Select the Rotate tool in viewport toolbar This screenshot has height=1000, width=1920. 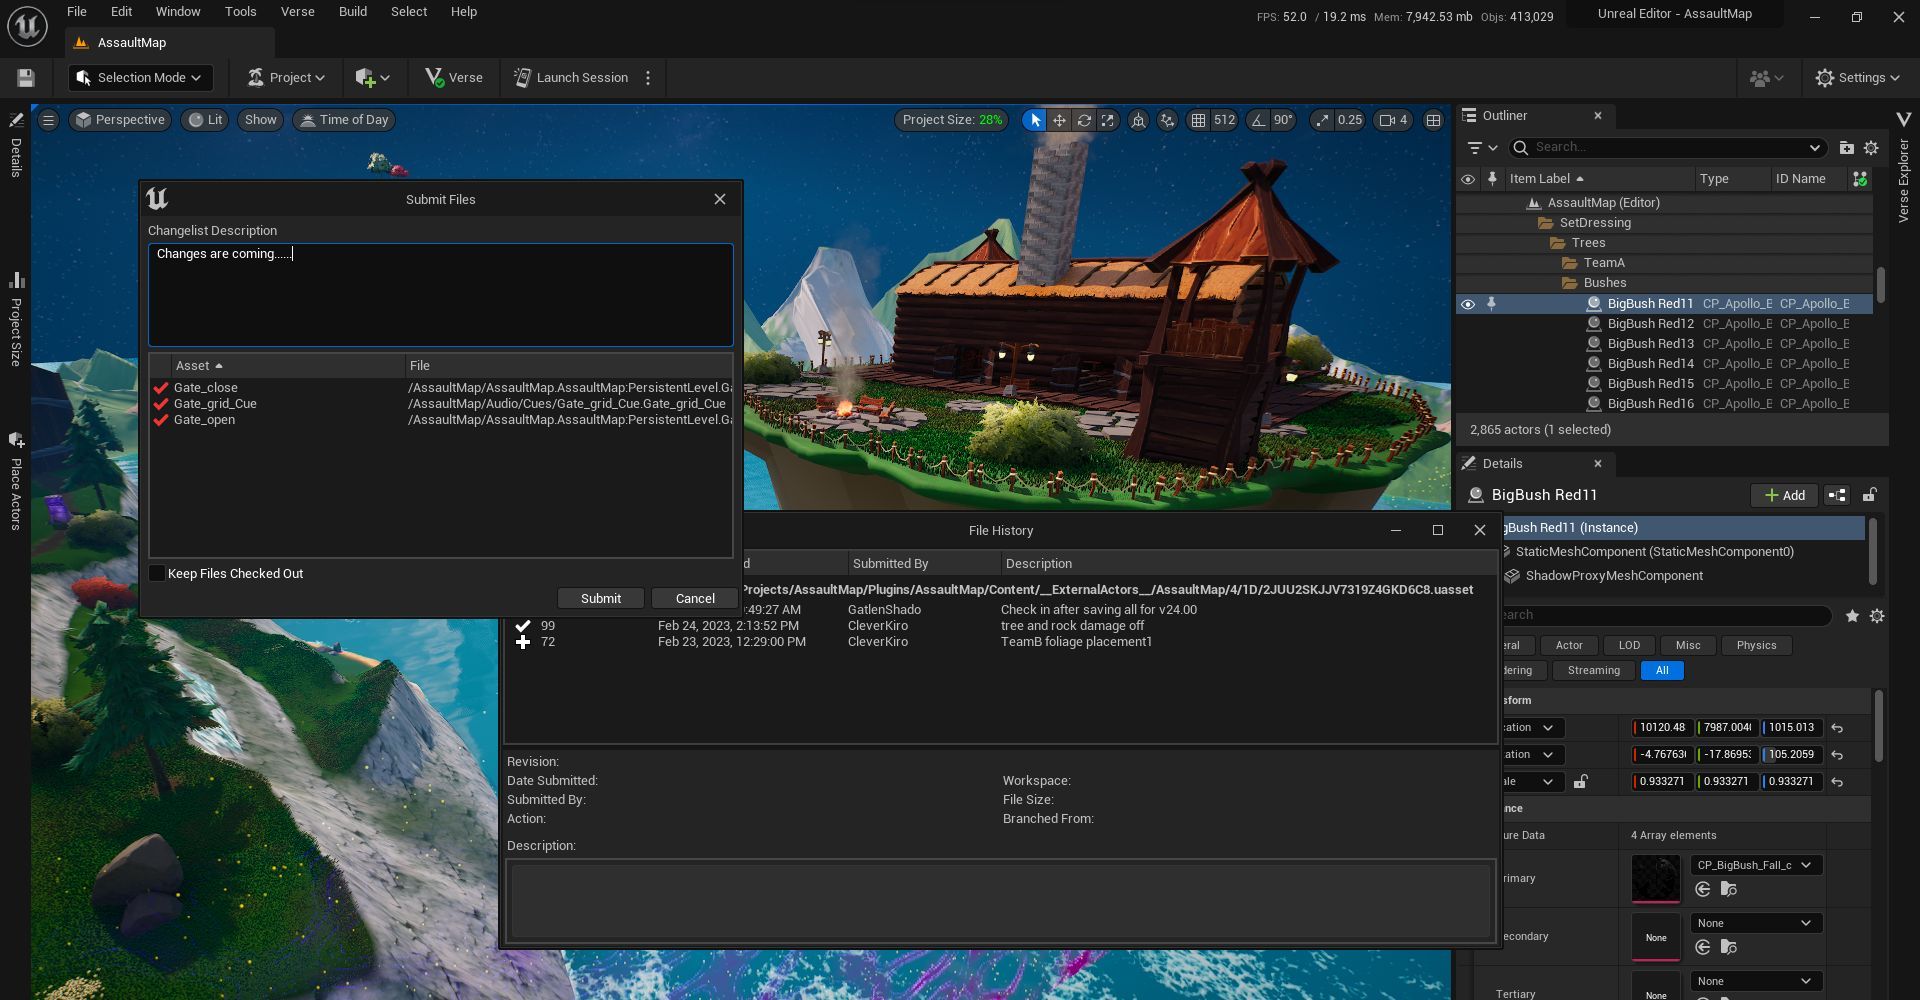pyautogui.click(x=1084, y=120)
